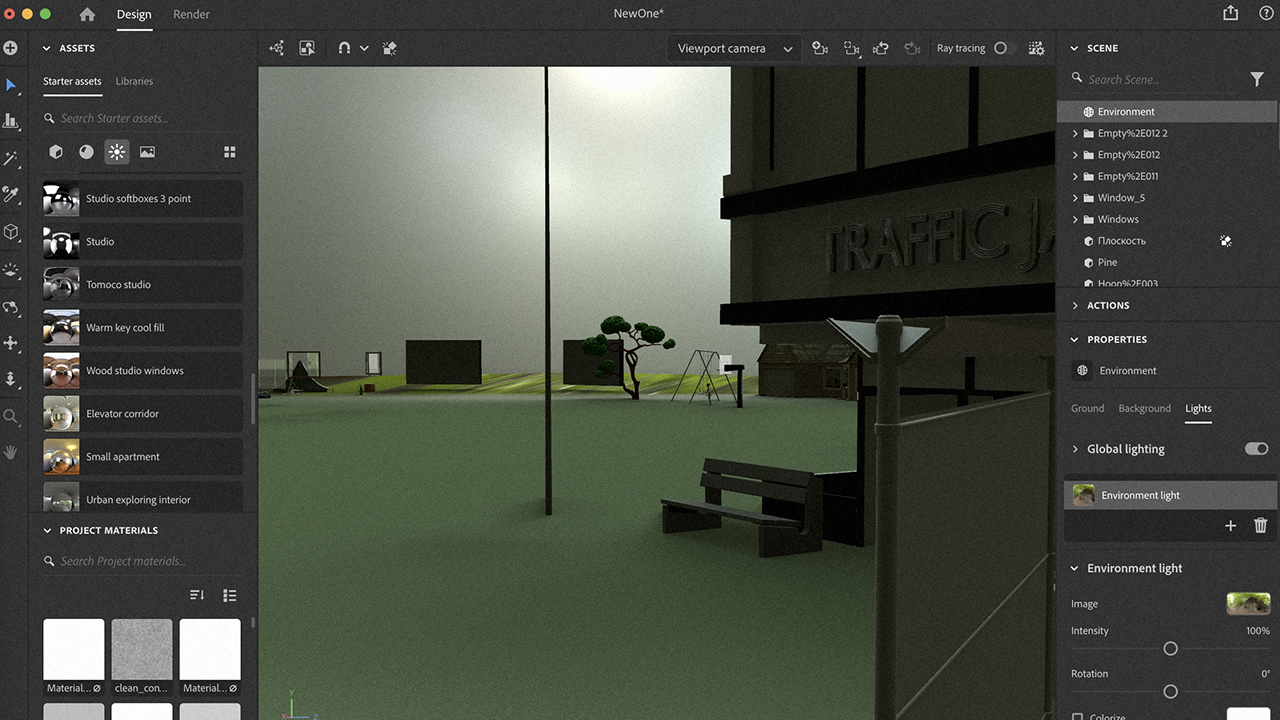The width and height of the screenshot is (1280, 720).
Task: Expand the Actions section
Action: point(1075,305)
